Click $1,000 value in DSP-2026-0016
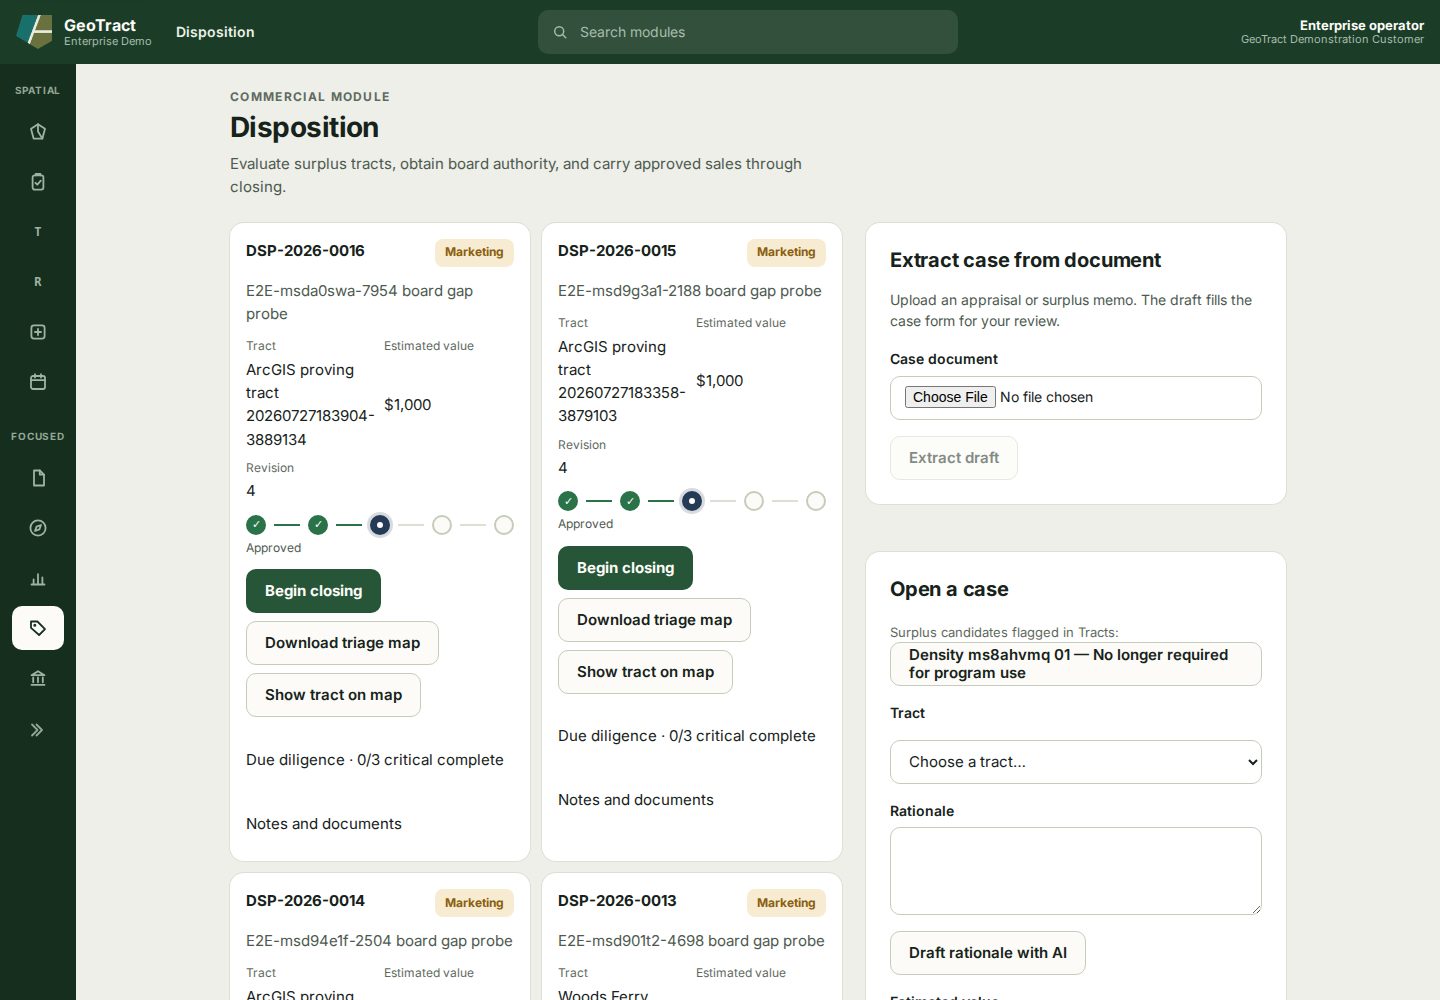This screenshot has height=1000, width=1440. [408, 405]
